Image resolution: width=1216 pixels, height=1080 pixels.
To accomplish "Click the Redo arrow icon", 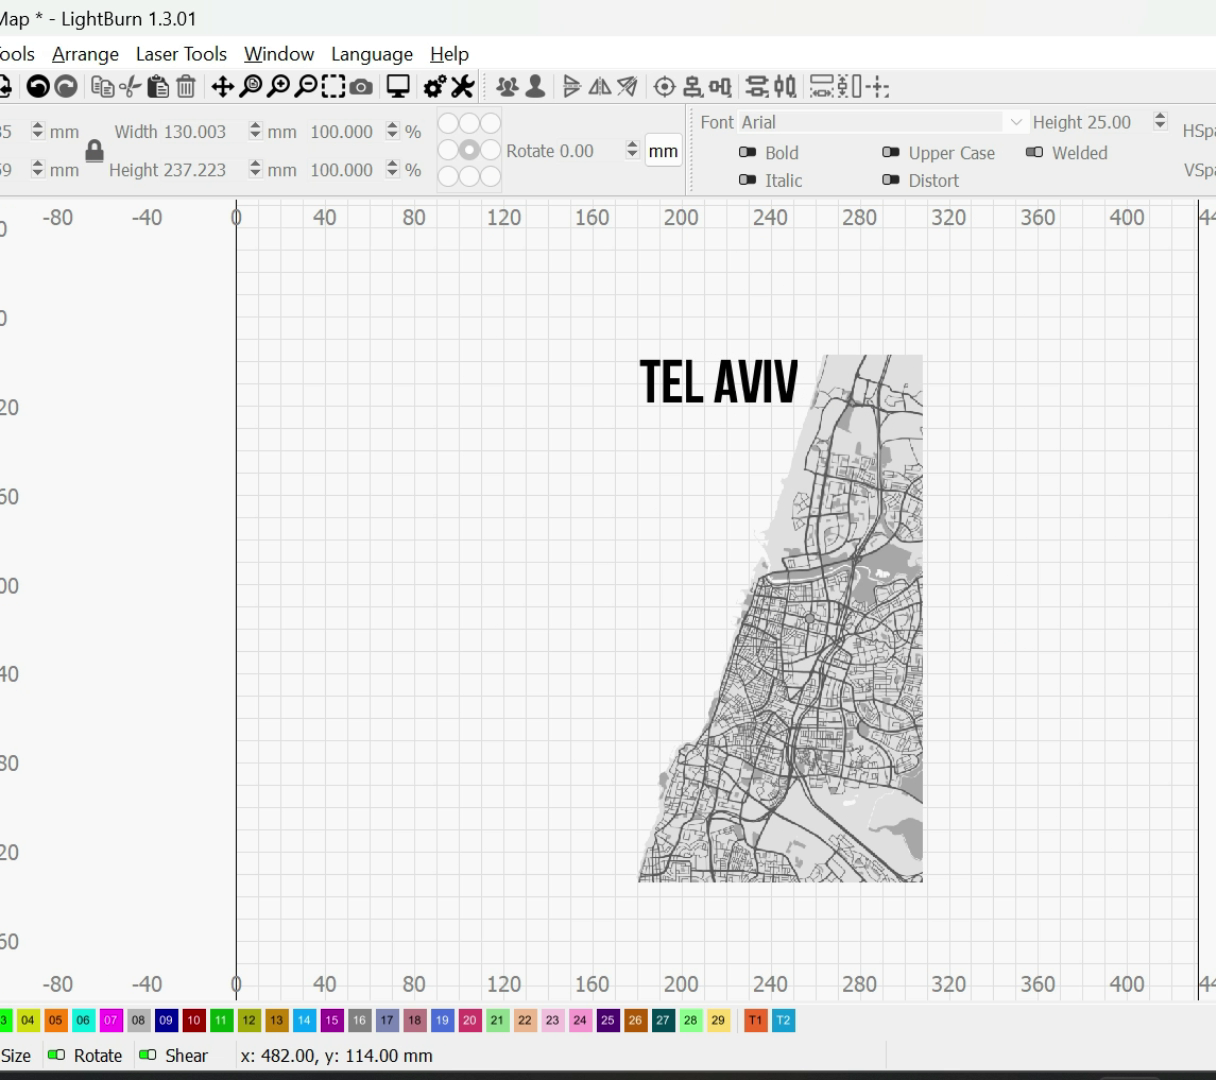I will [x=66, y=87].
